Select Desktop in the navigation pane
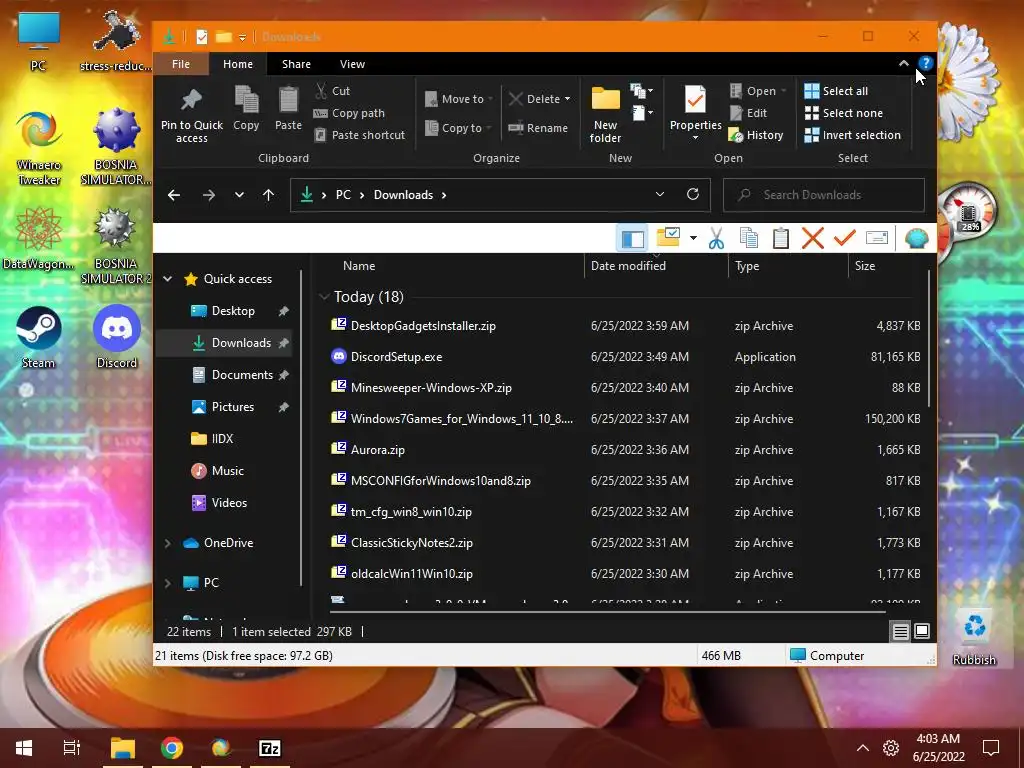 223,311
